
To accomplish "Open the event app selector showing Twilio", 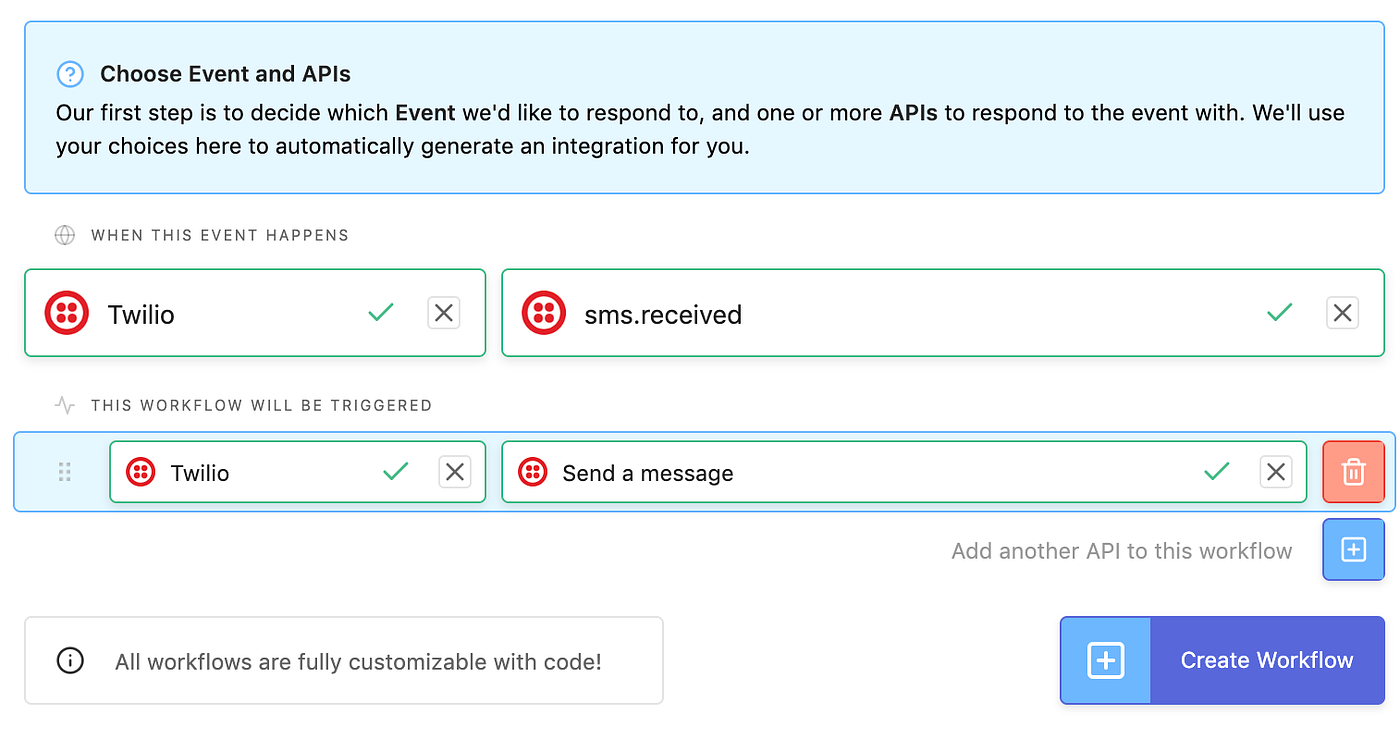I will coord(200,313).
